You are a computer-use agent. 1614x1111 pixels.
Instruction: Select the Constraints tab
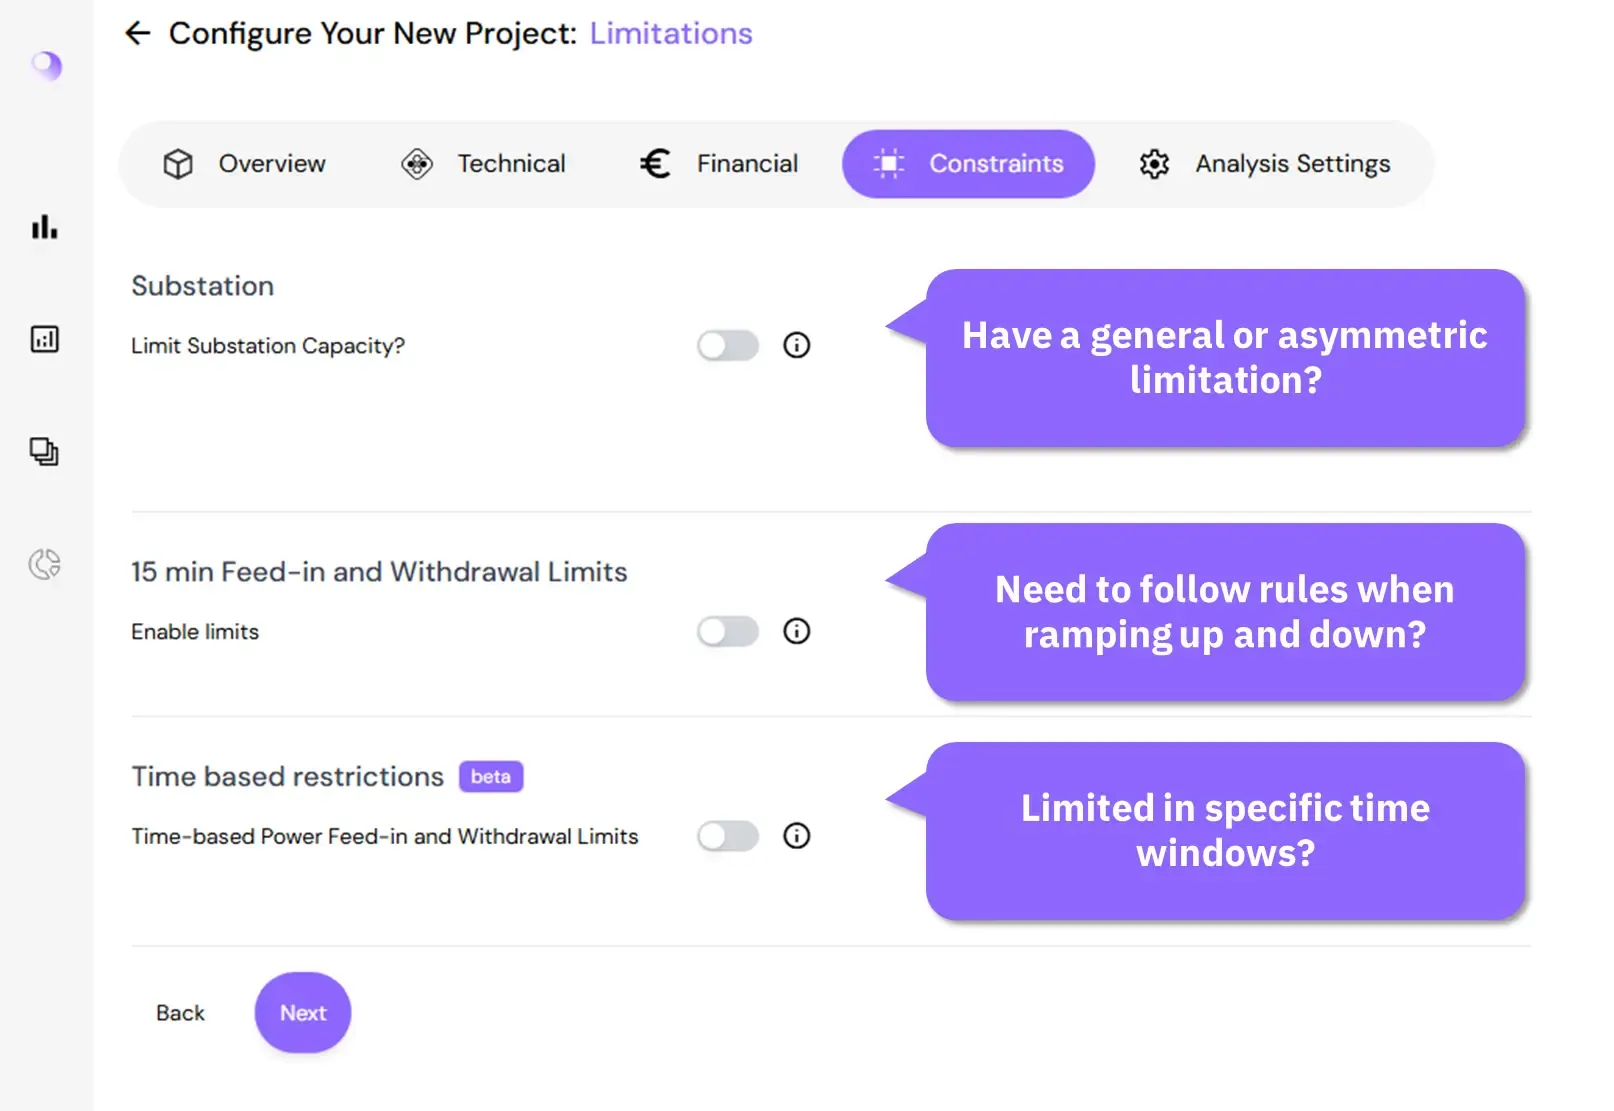click(968, 164)
